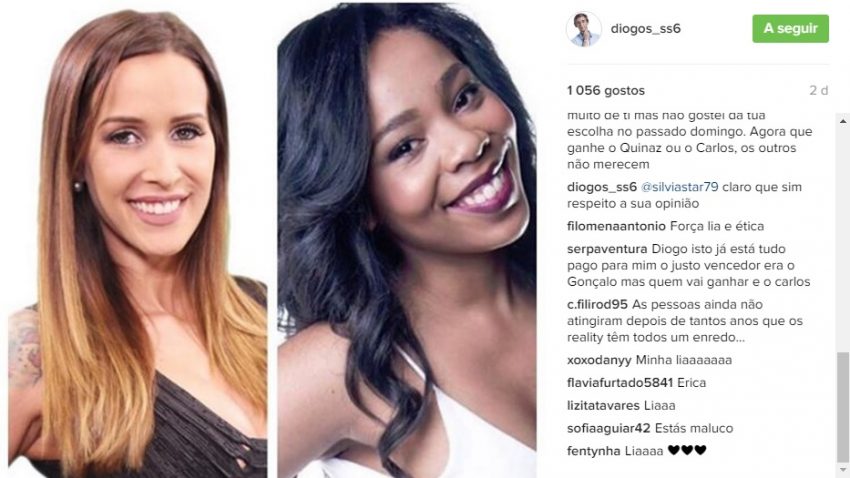This screenshot has height=478, width=850.
Task: Toggle the green "A seguir" following button
Action: pos(790,28)
